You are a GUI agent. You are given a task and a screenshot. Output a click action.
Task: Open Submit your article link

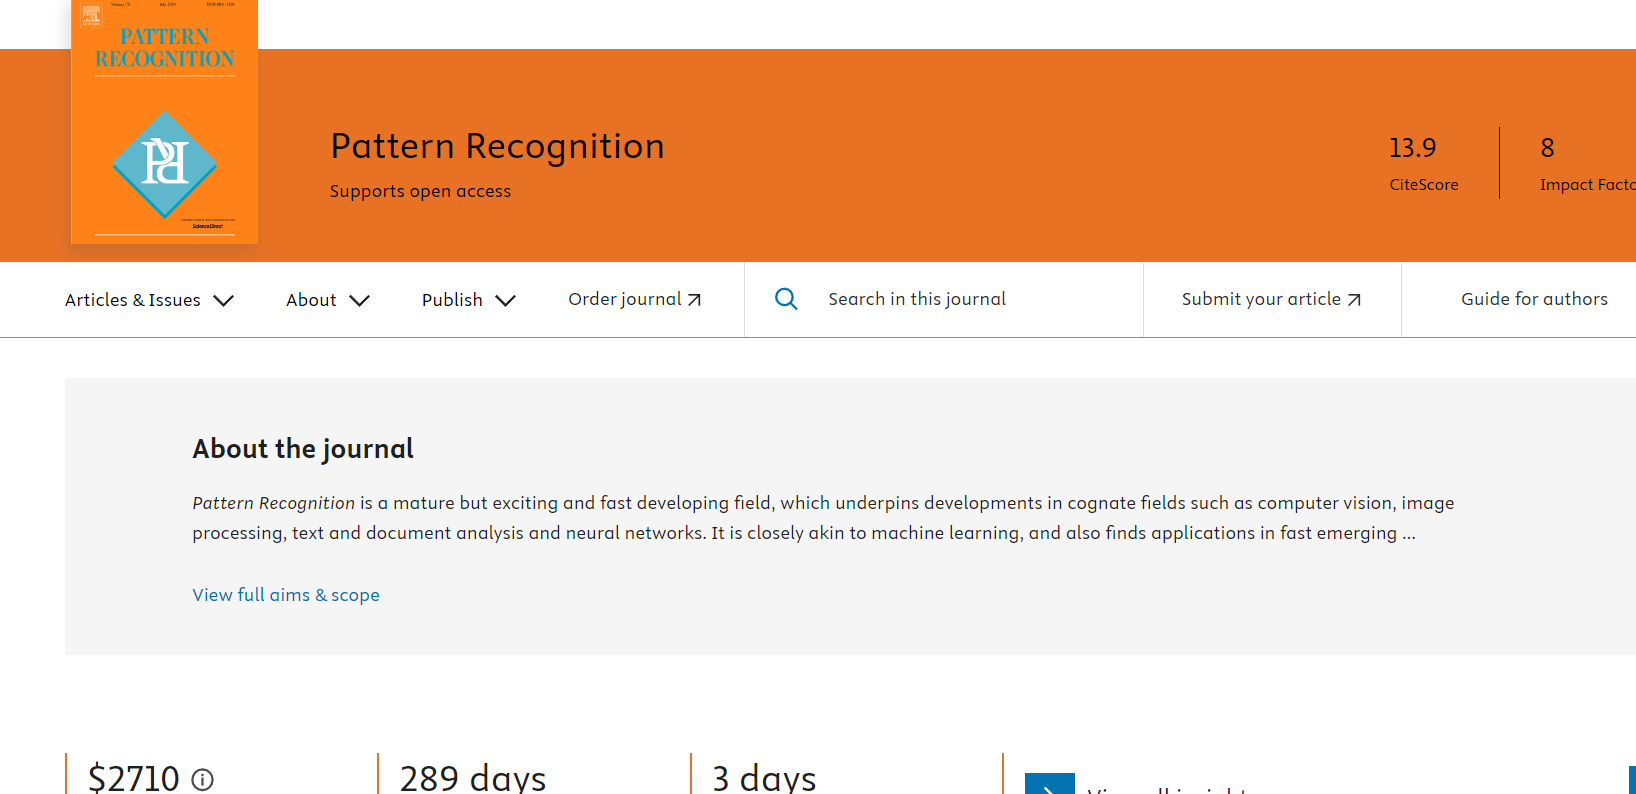[x=1271, y=299]
